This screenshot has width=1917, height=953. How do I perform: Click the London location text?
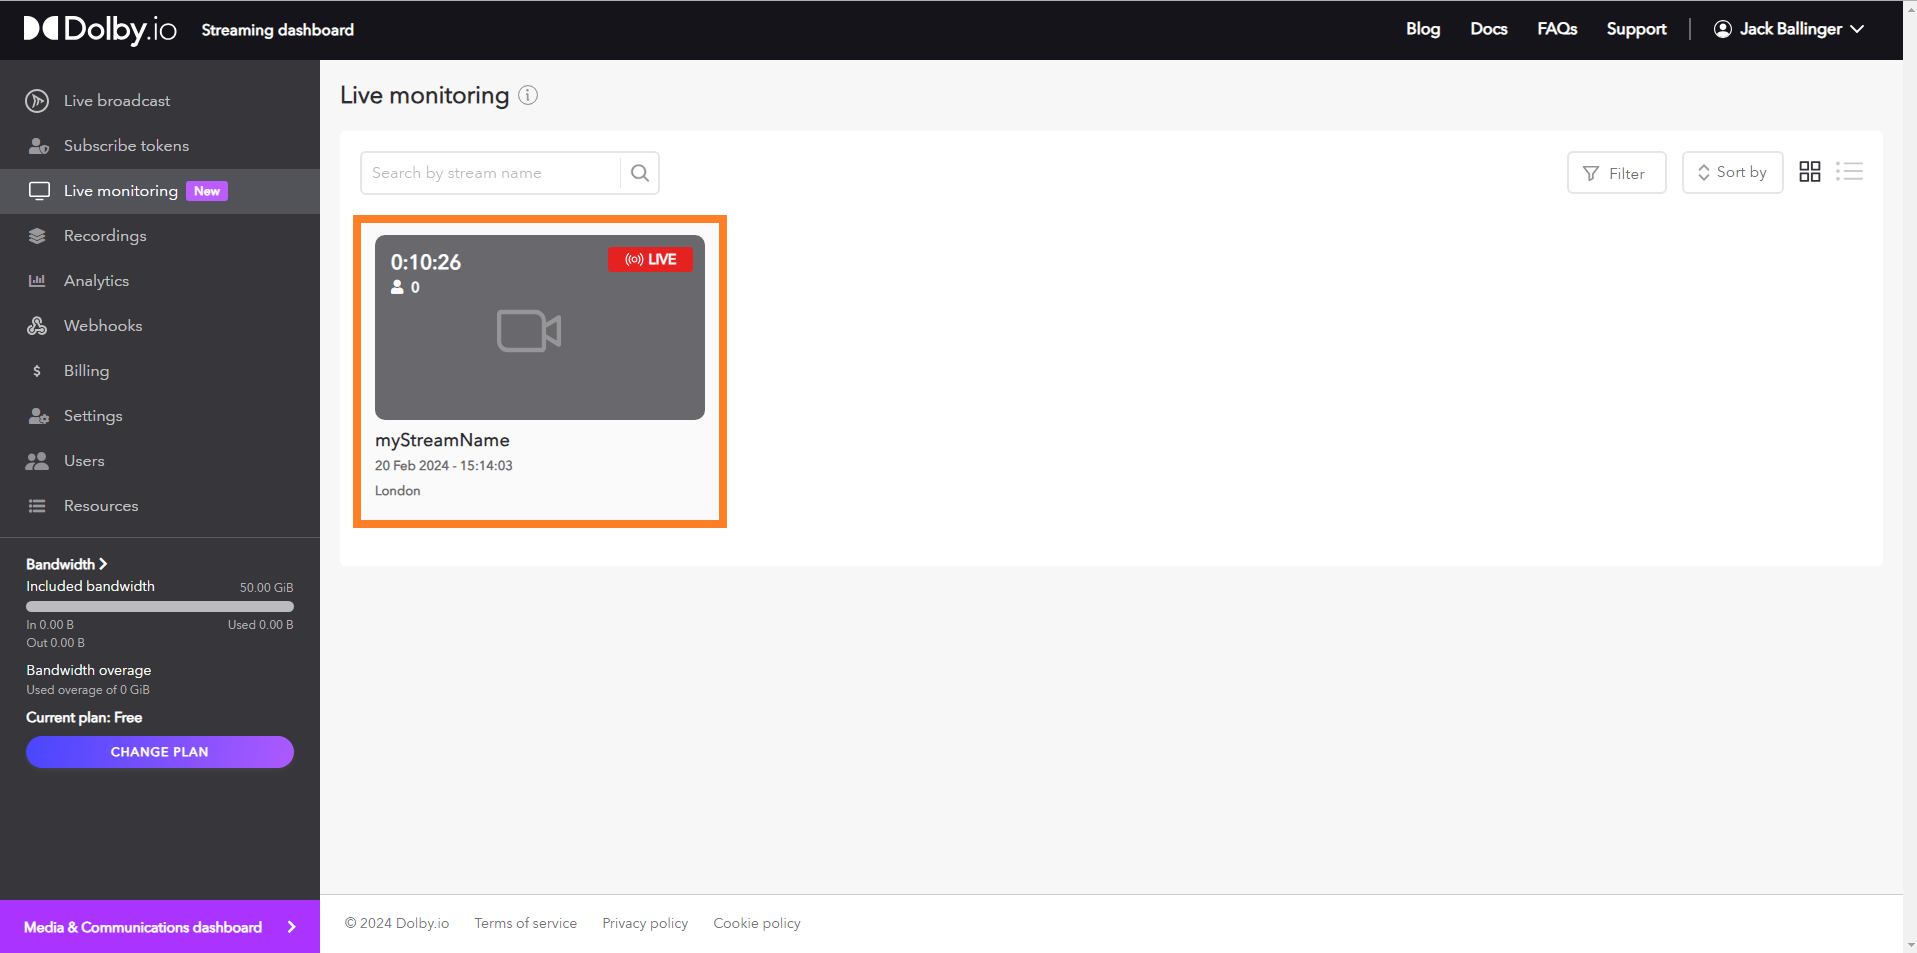coord(398,491)
